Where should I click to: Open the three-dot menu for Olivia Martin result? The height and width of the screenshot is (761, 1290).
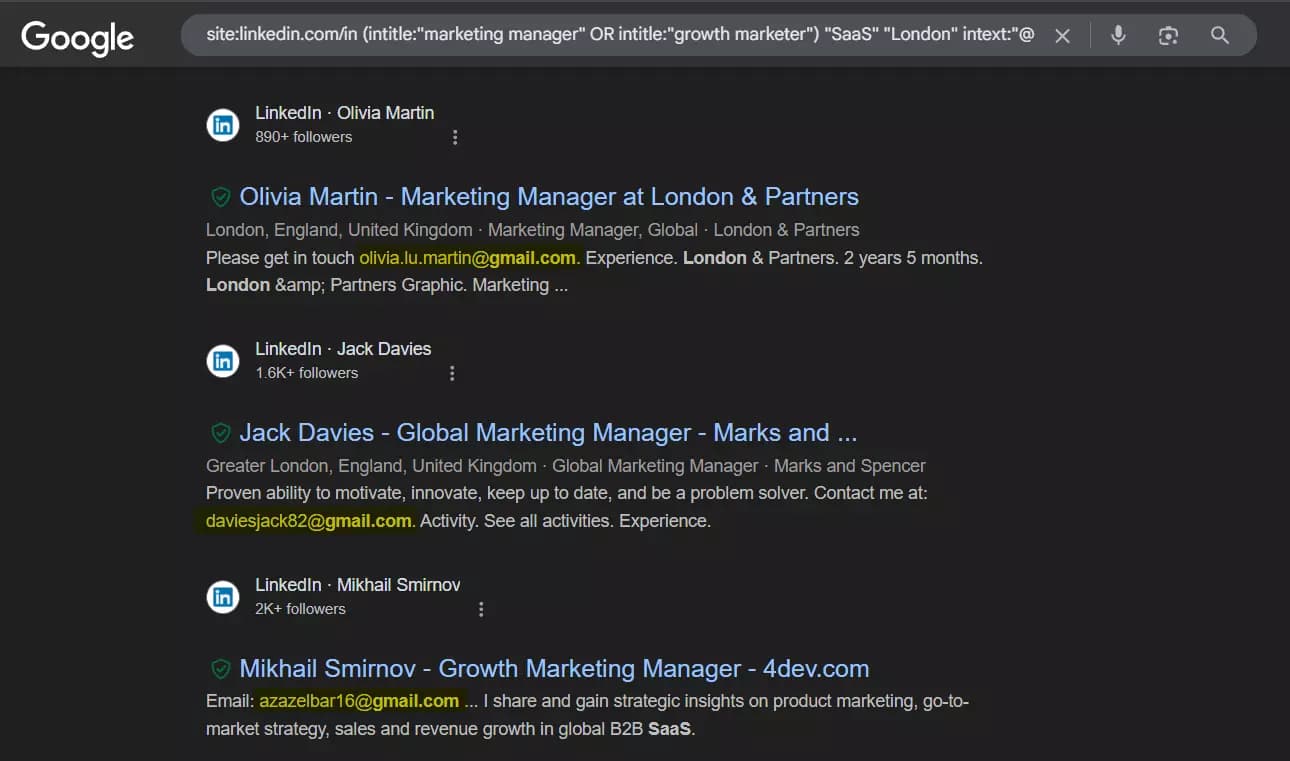coord(455,137)
